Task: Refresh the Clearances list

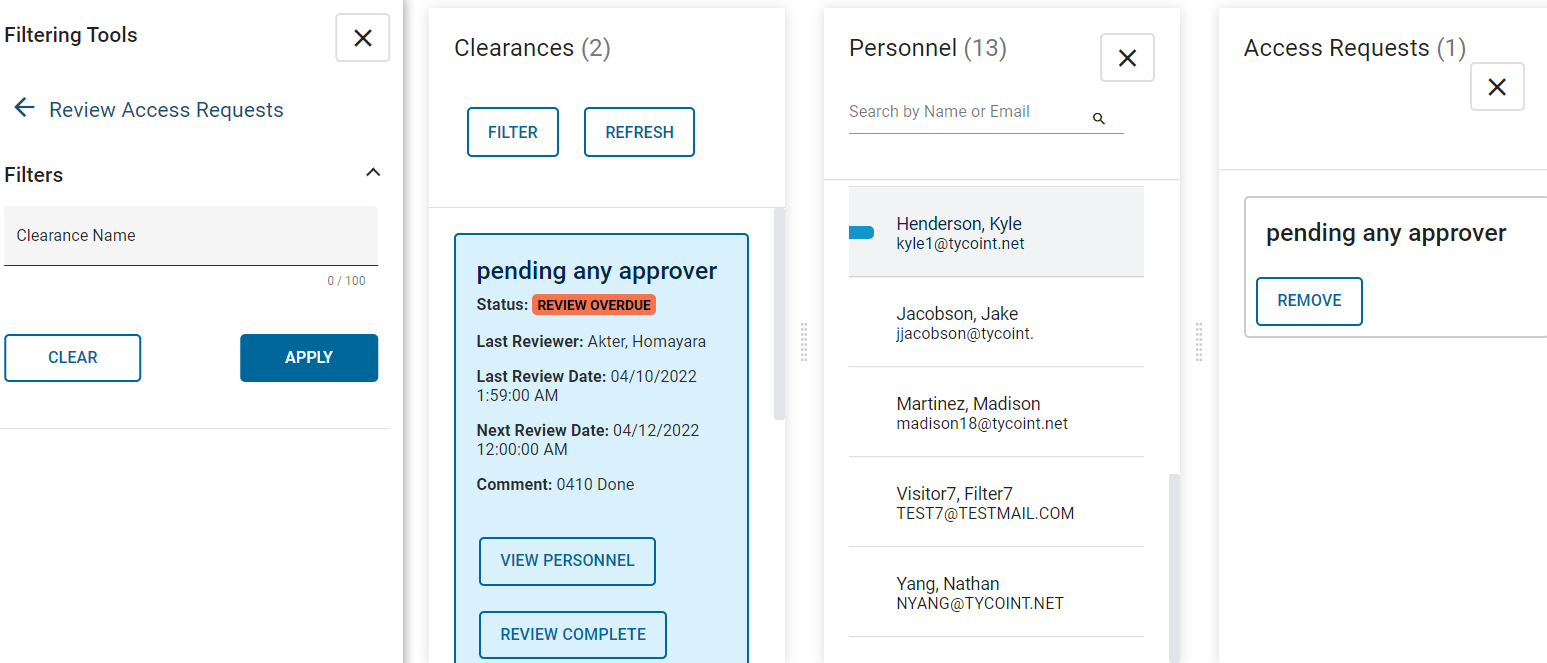Action: pyautogui.click(x=639, y=132)
